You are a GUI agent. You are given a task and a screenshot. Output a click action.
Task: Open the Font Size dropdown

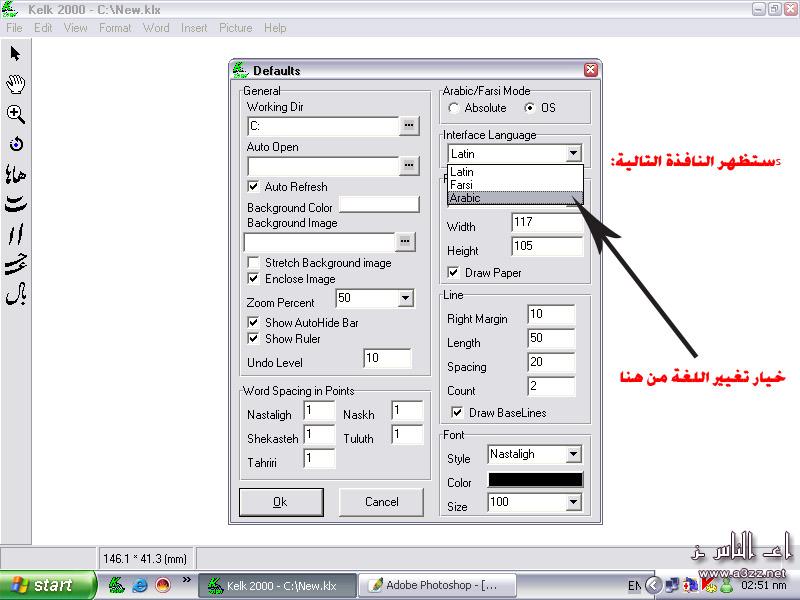573,503
